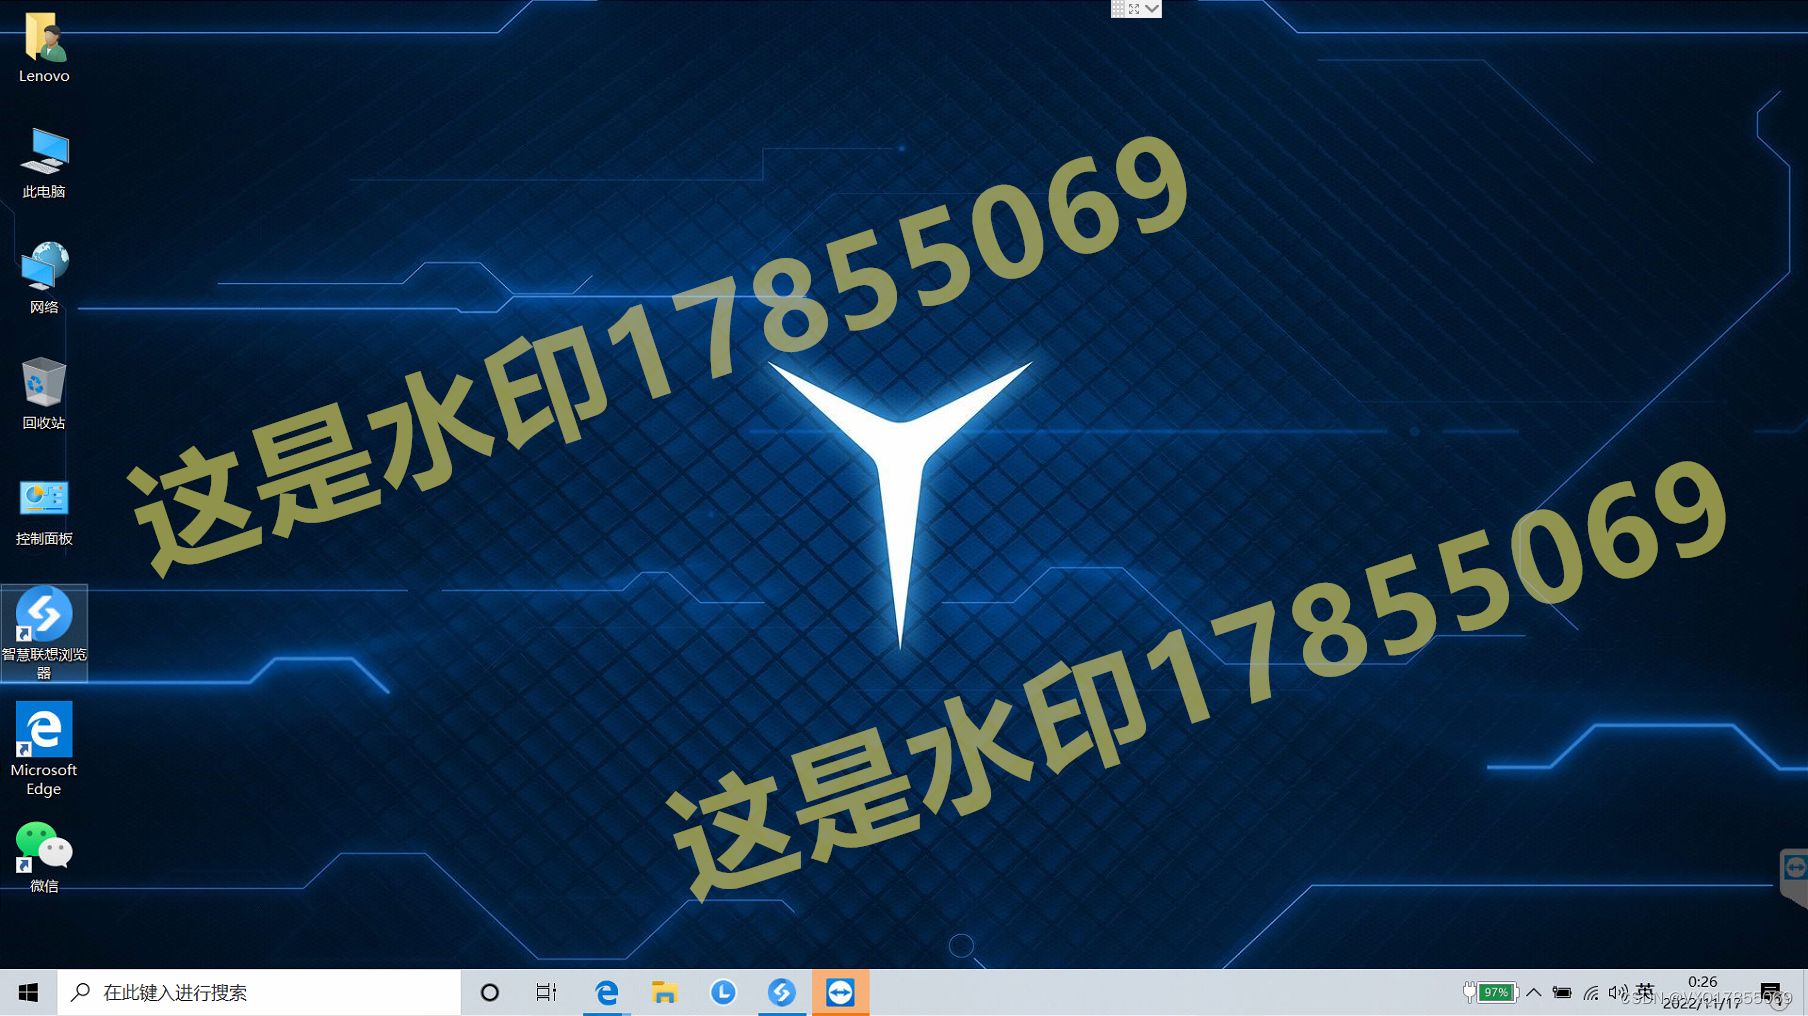Open the blue clock app on taskbar
This screenshot has width=1808, height=1016.
click(723, 992)
